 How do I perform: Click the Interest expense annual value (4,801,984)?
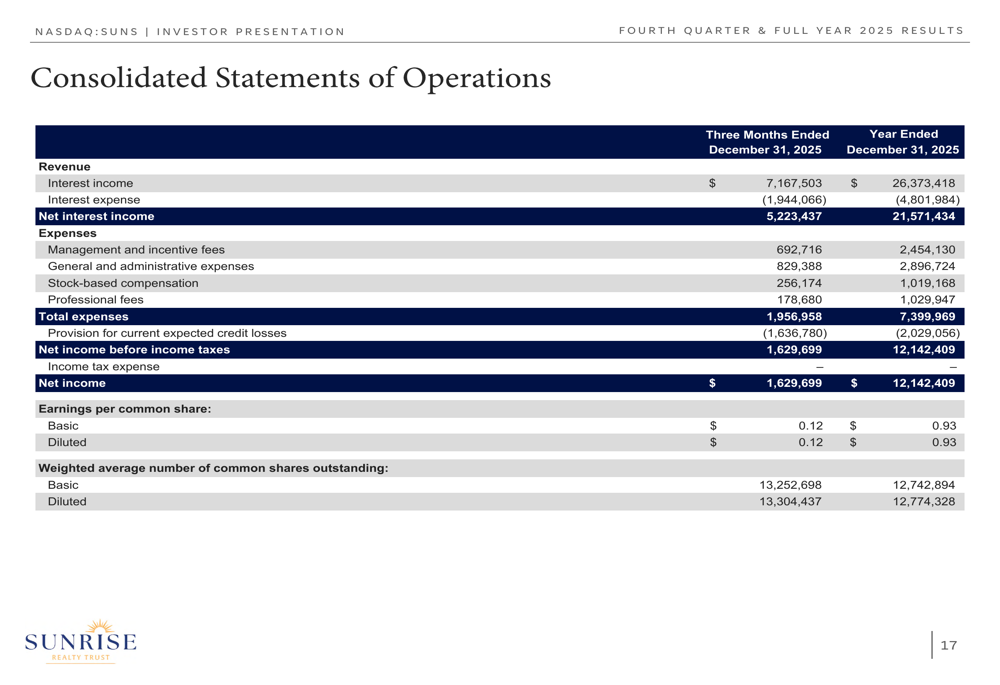tap(927, 200)
